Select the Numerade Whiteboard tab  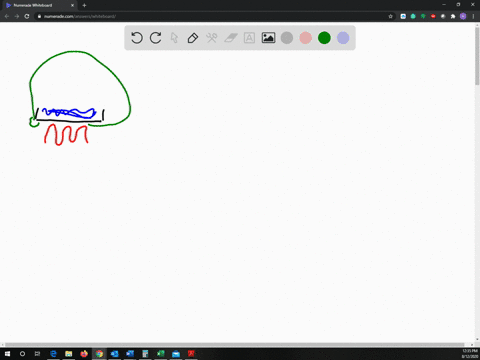click(39, 5)
